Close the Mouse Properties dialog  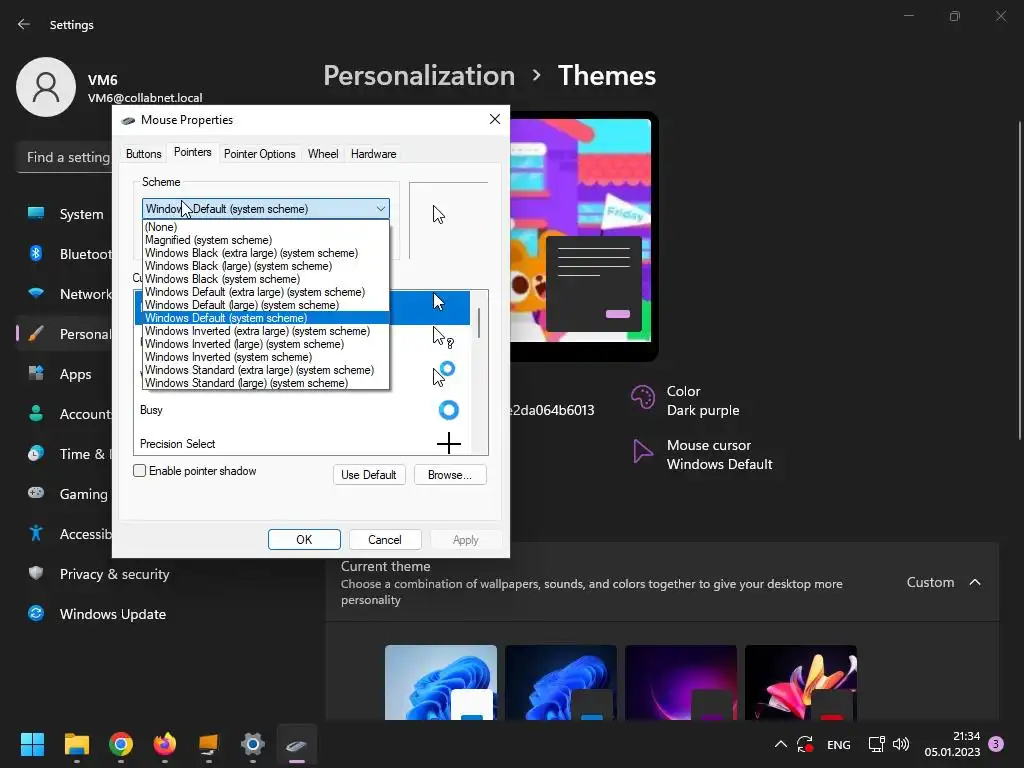coord(495,119)
